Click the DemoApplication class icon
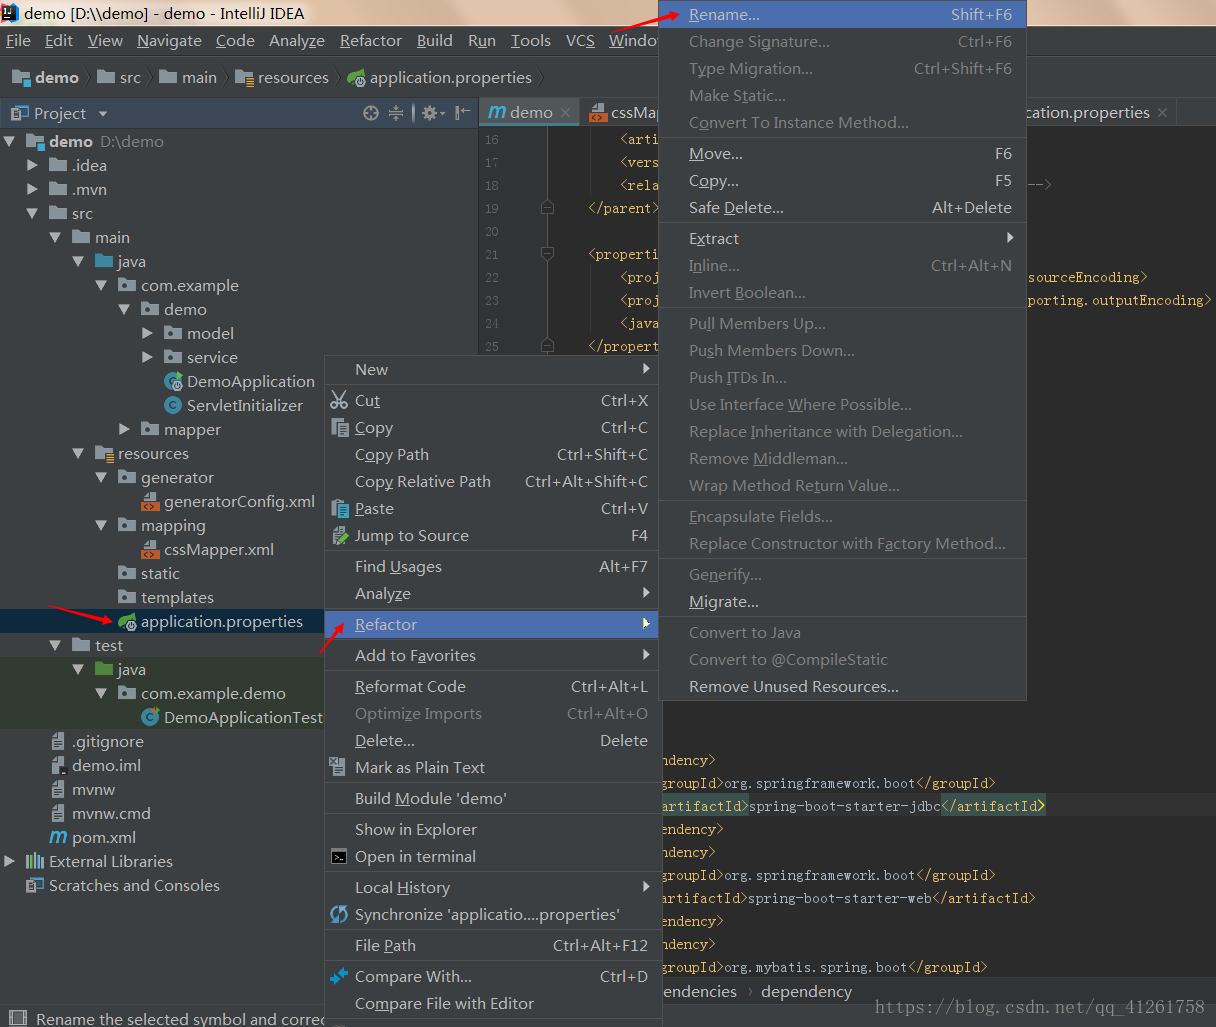The width and height of the screenshot is (1216, 1027). pyautogui.click(x=173, y=381)
